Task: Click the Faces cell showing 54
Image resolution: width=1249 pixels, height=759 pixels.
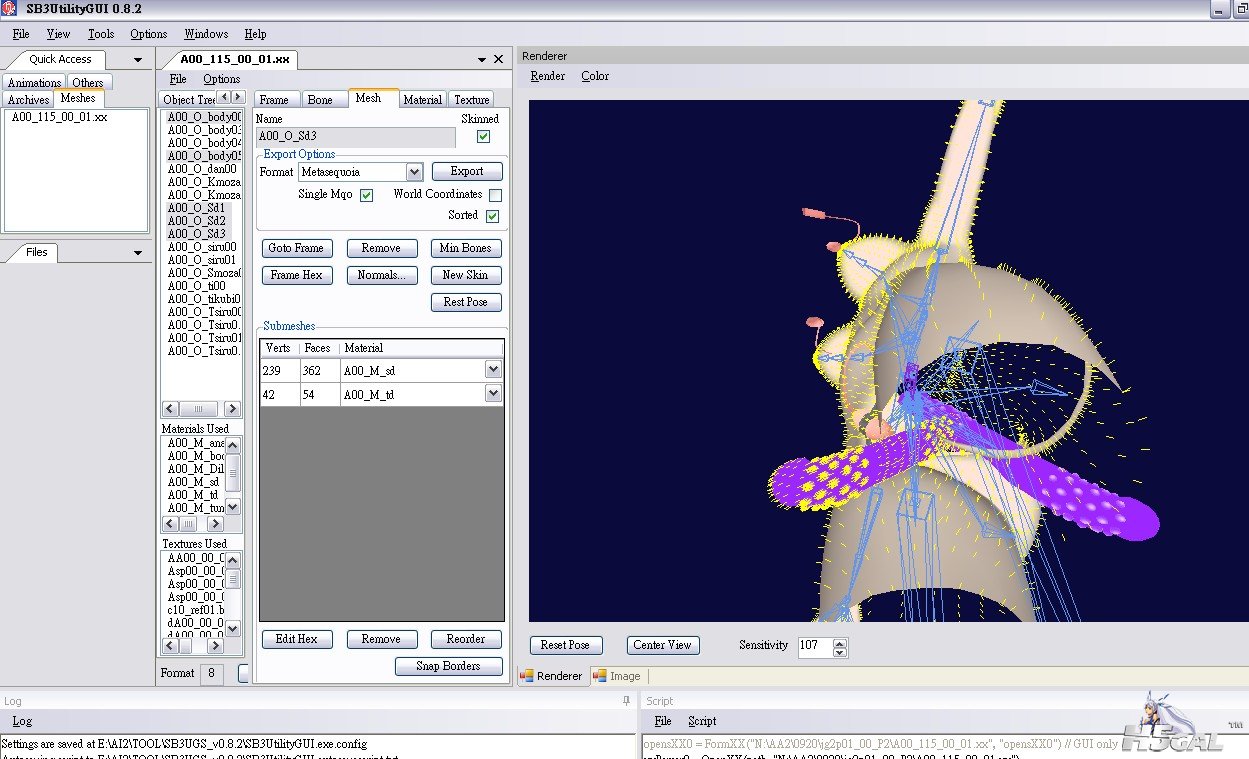Action: [320, 395]
